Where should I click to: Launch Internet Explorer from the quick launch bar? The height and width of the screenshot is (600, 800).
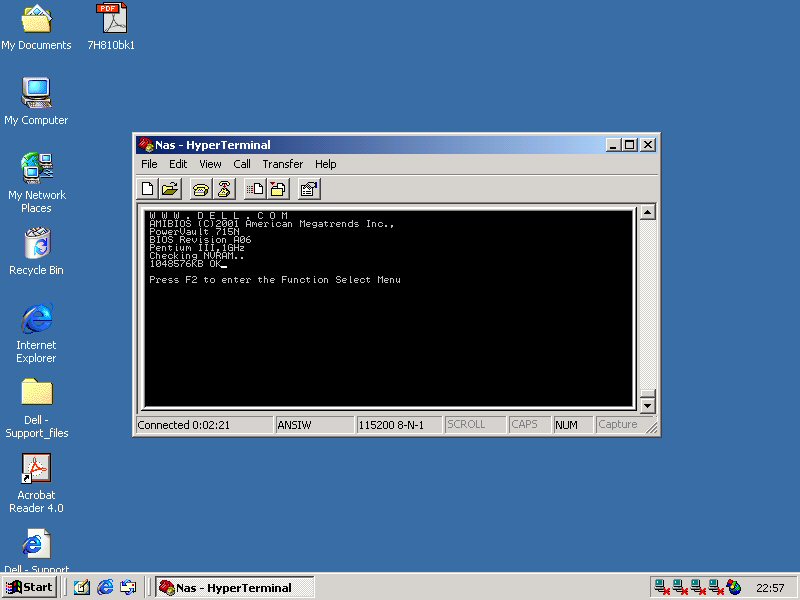105,587
